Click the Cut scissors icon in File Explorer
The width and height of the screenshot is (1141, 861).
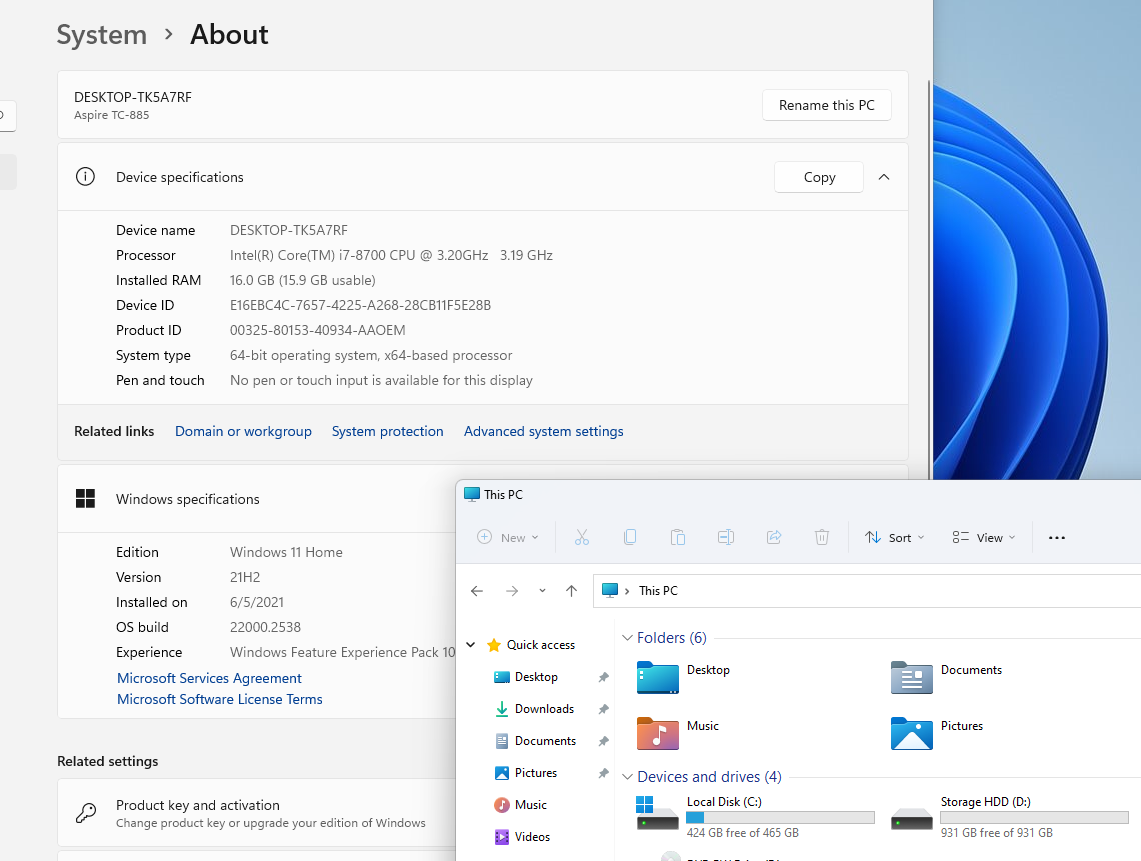(x=581, y=537)
